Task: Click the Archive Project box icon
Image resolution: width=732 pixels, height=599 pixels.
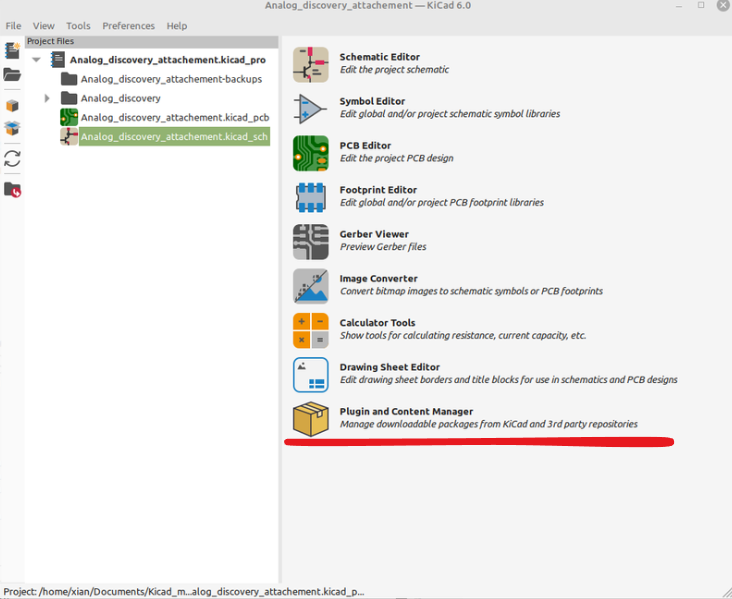Action: coord(12,106)
